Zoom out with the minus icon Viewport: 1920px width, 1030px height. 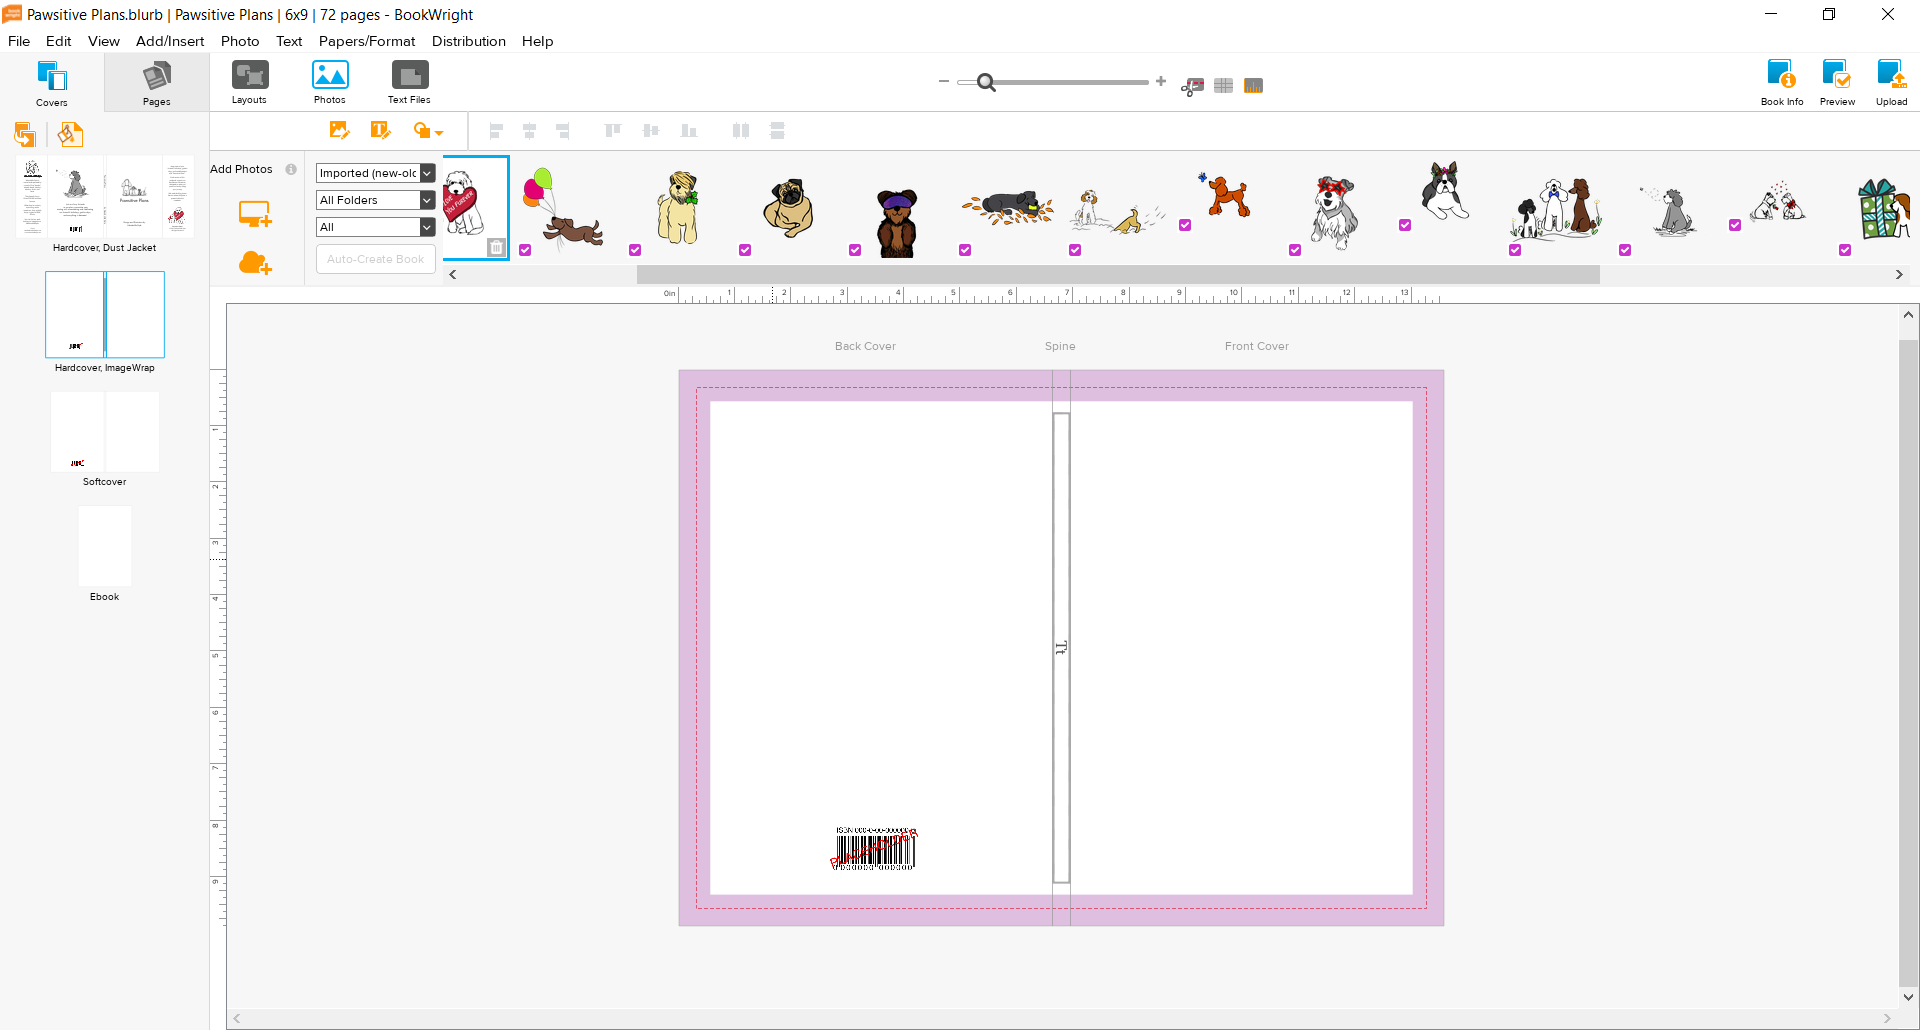click(943, 81)
